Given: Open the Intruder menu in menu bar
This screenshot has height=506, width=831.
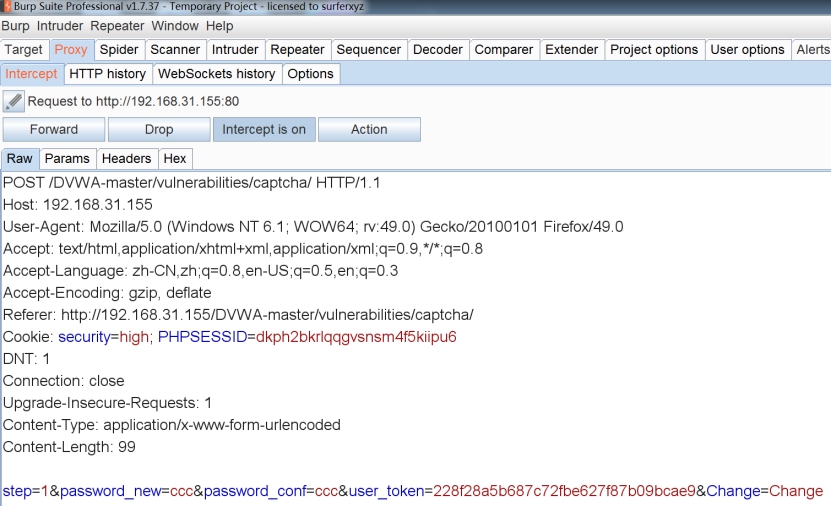Looking at the screenshot, I should [60, 26].
